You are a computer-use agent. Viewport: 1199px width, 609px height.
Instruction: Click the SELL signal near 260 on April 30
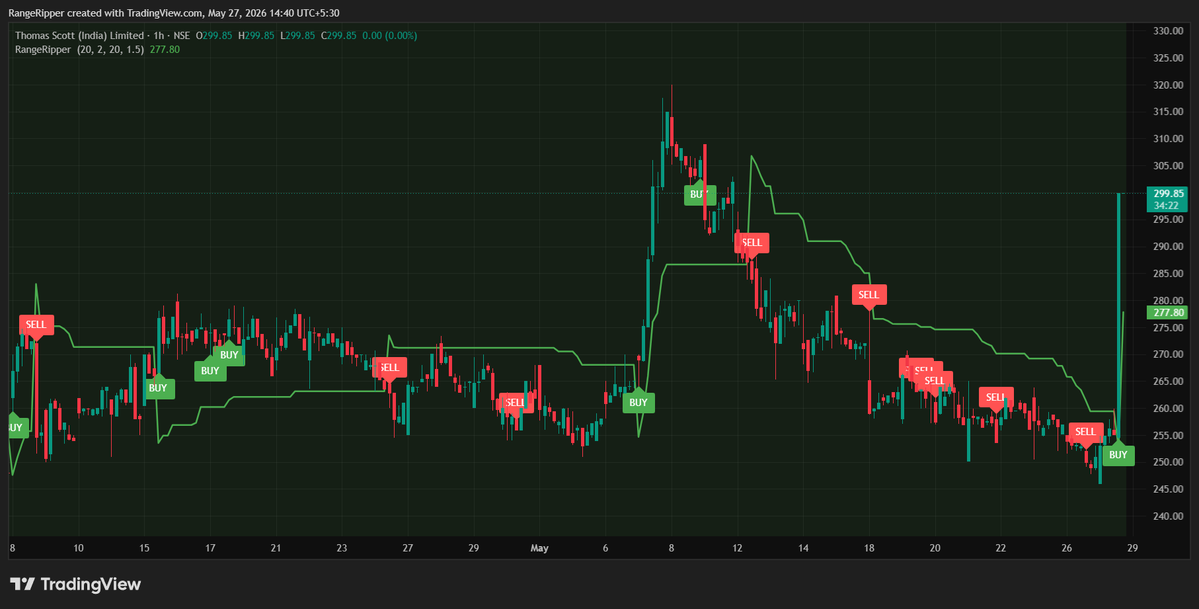click(x=515, y=402)
